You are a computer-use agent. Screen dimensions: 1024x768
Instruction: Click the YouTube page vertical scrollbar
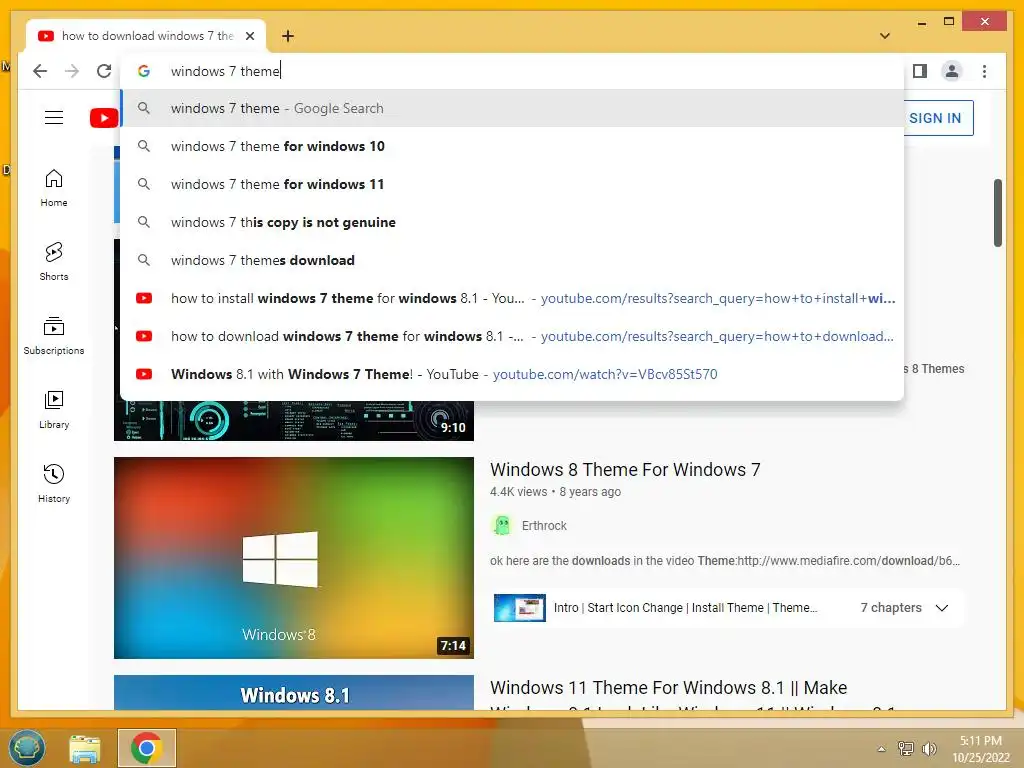997,213
